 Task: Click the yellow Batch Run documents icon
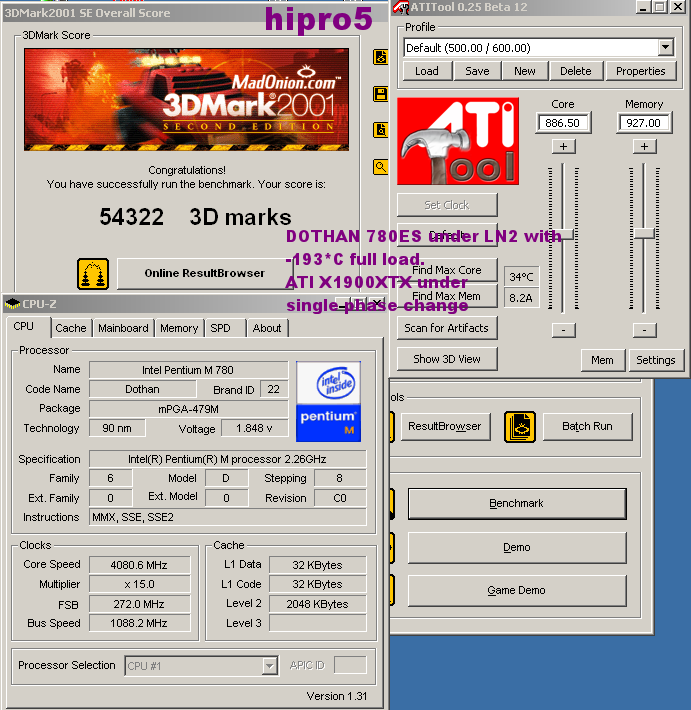pos(520,427)
